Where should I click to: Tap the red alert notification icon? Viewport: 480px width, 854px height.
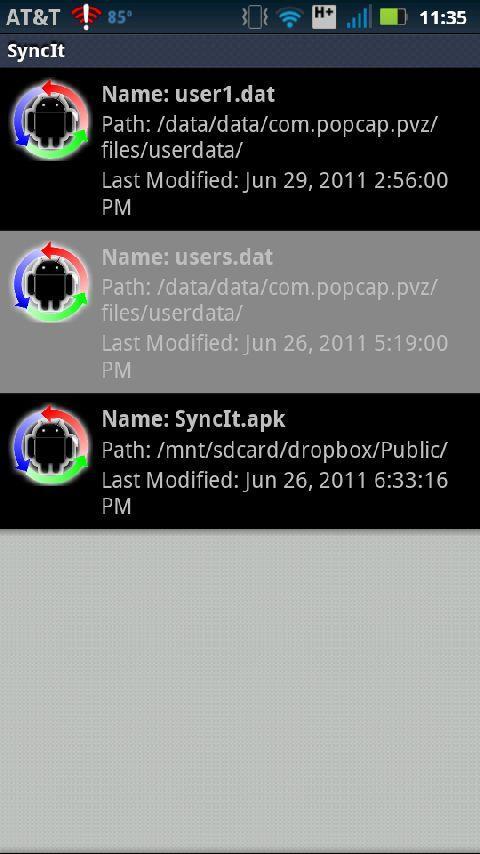[86, 16]
